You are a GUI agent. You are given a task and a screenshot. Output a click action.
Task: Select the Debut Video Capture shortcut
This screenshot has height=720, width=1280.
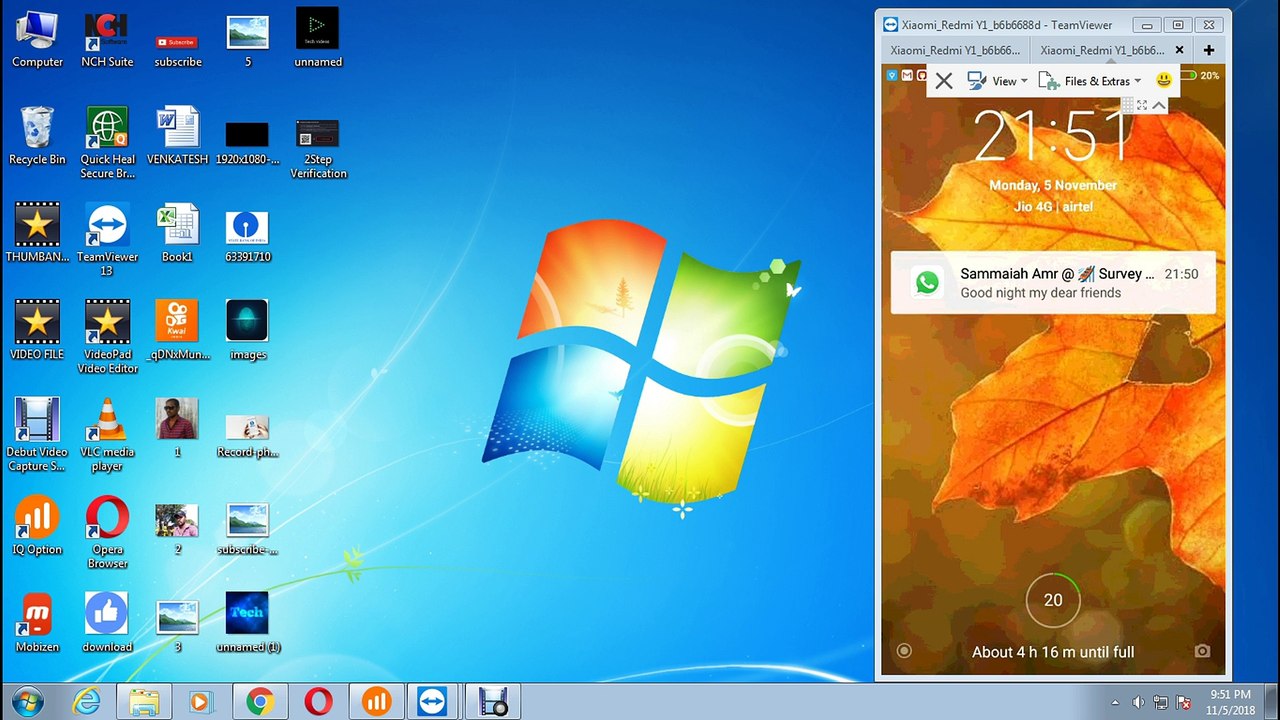pyautogui.click(x=37, y=435)
